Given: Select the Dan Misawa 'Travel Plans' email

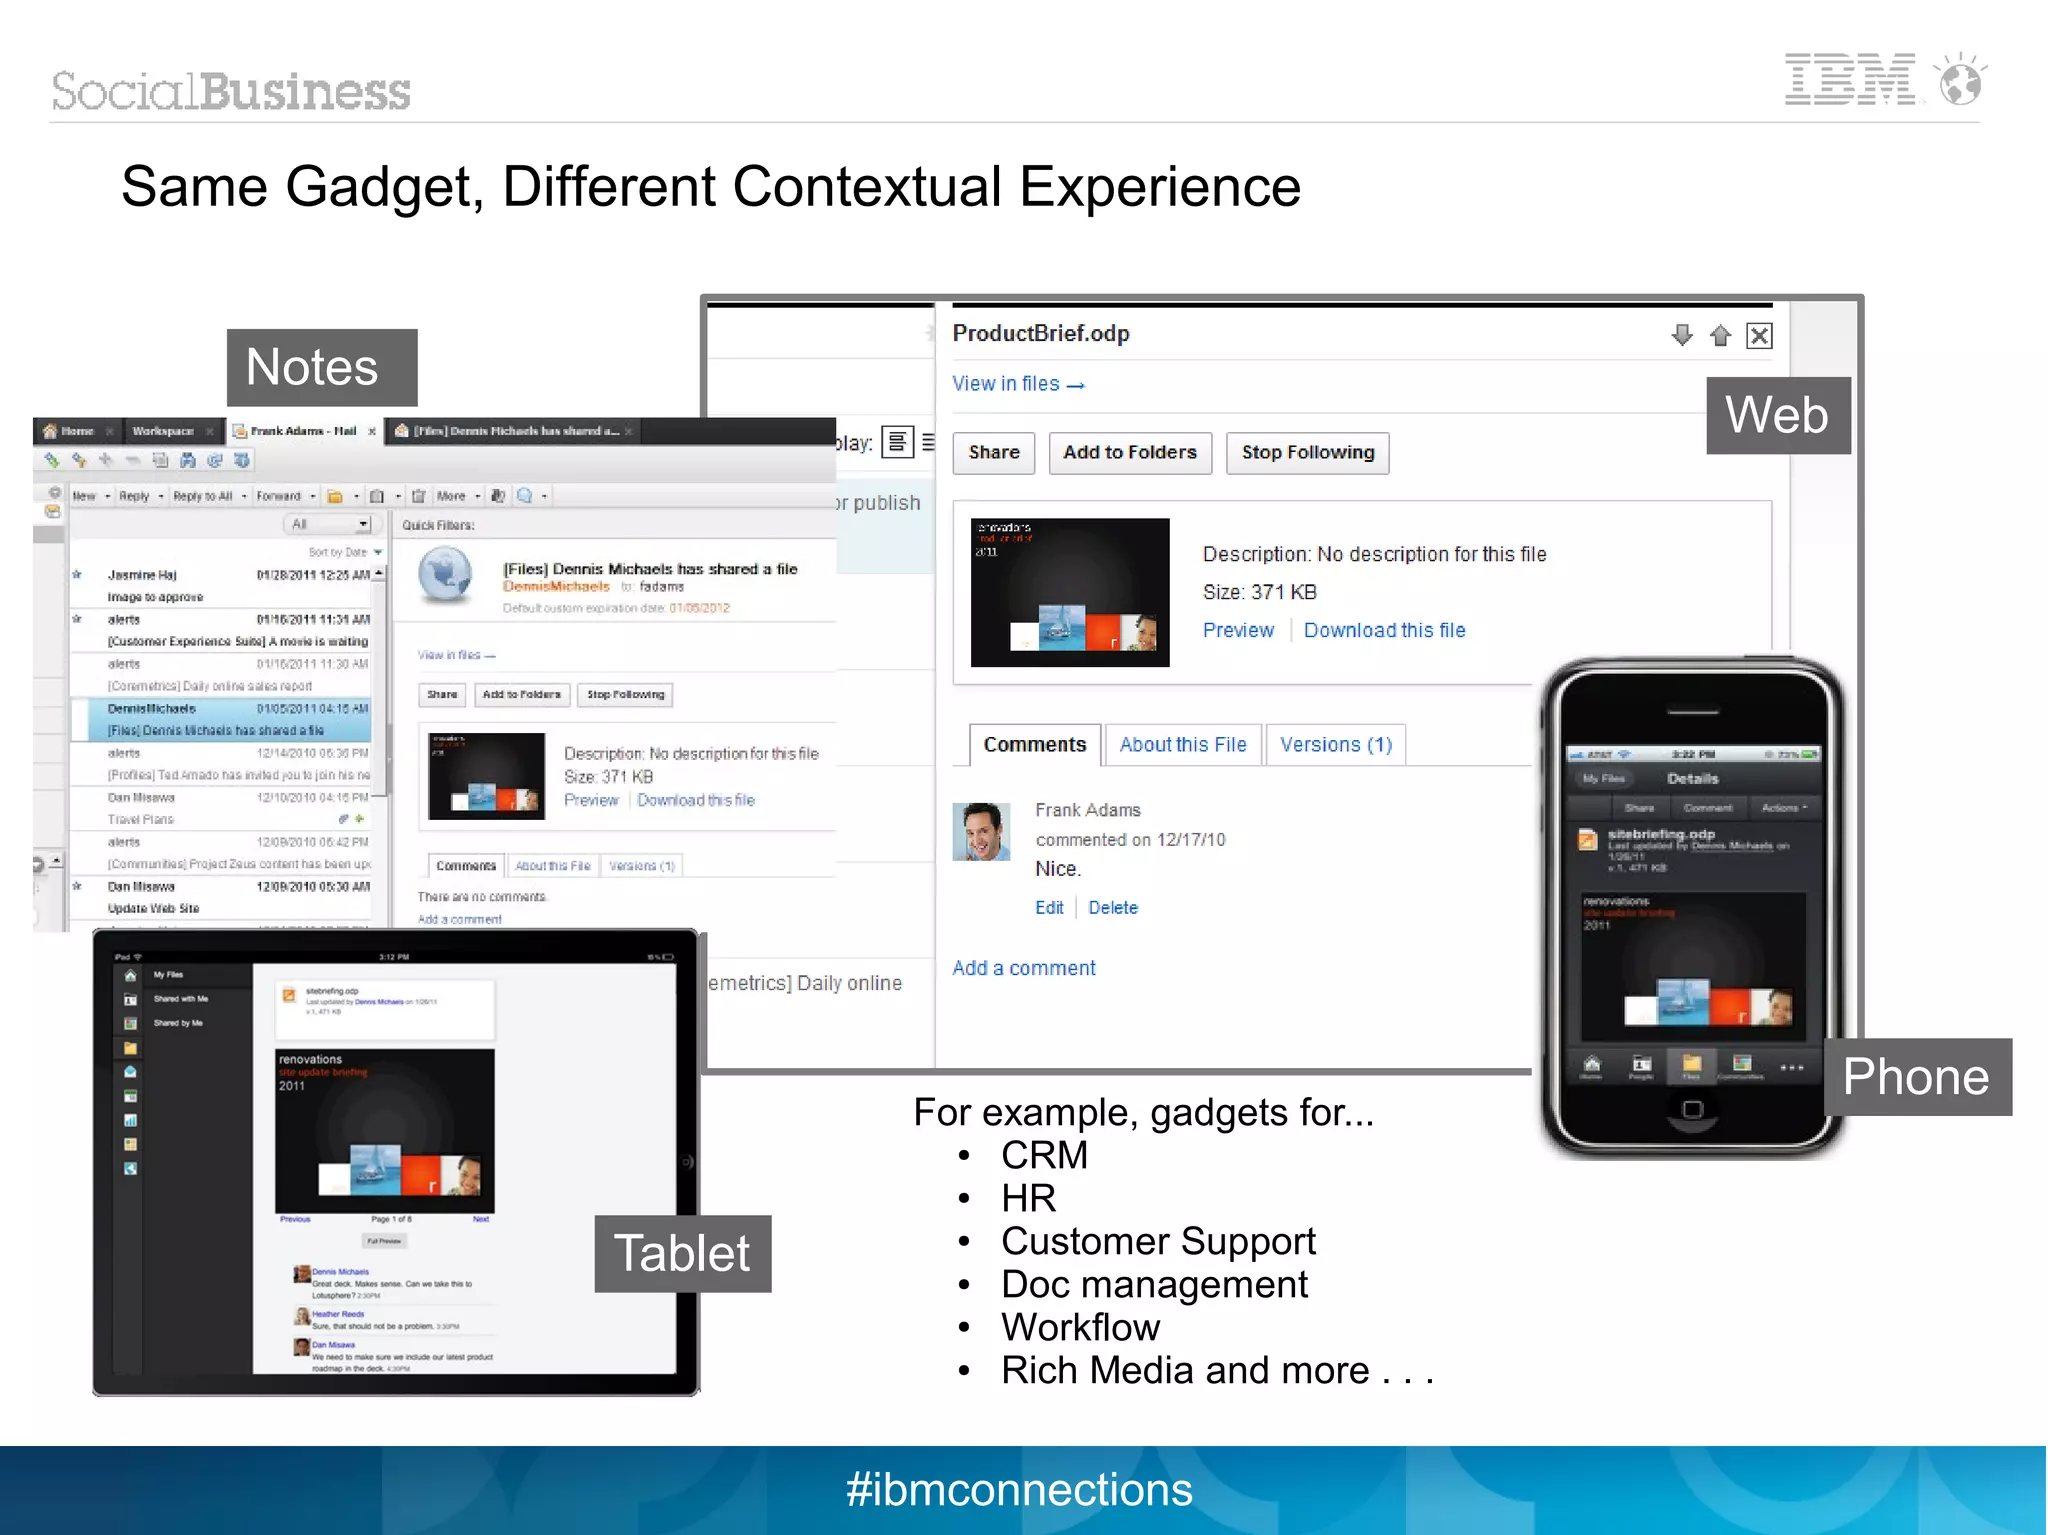Looking at the screenshot, I should 220,808.
